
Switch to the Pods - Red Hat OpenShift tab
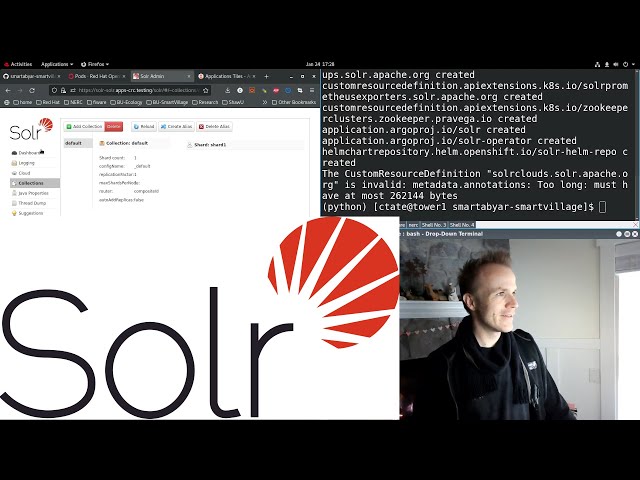[x=97, y=76]
